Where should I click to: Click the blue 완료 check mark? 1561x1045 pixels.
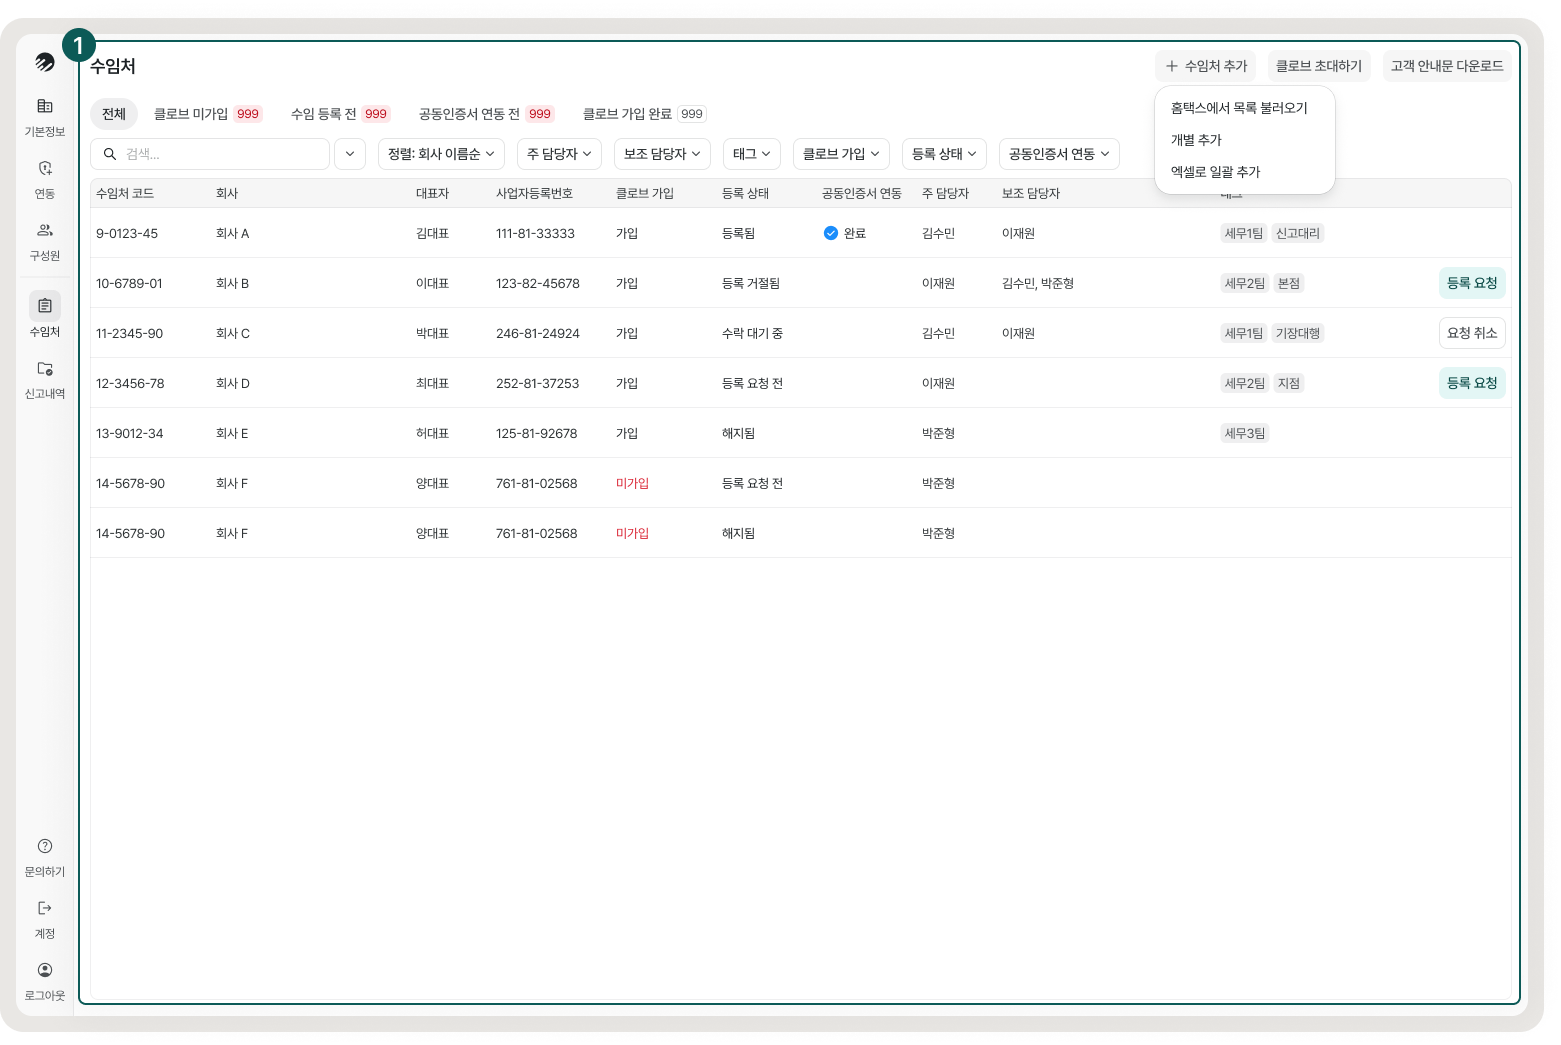[x=830, y=233]
